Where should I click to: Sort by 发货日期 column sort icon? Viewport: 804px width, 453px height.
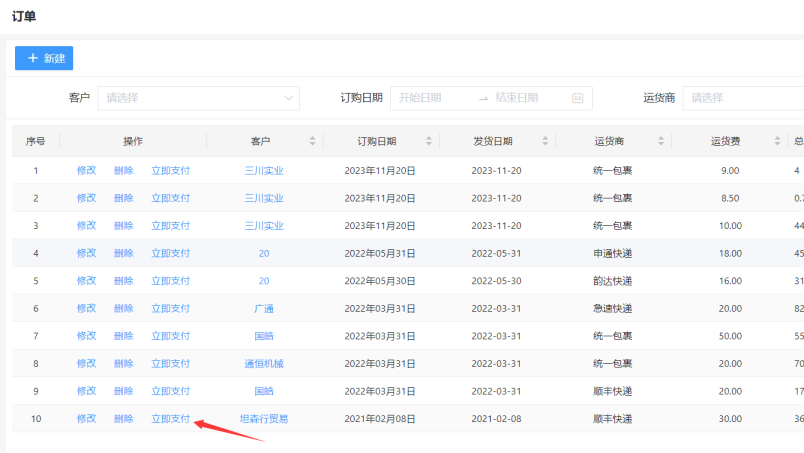(545, 142)
